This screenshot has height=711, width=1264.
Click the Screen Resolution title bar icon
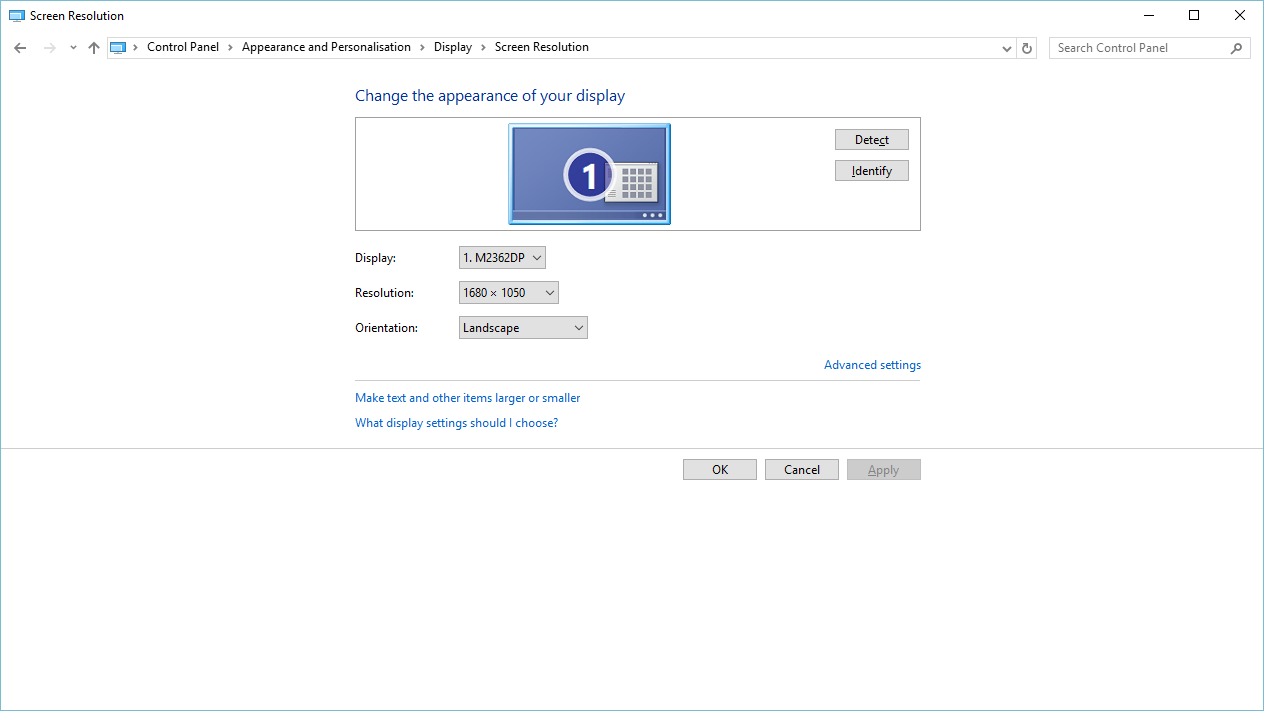[x=16, y=16]
